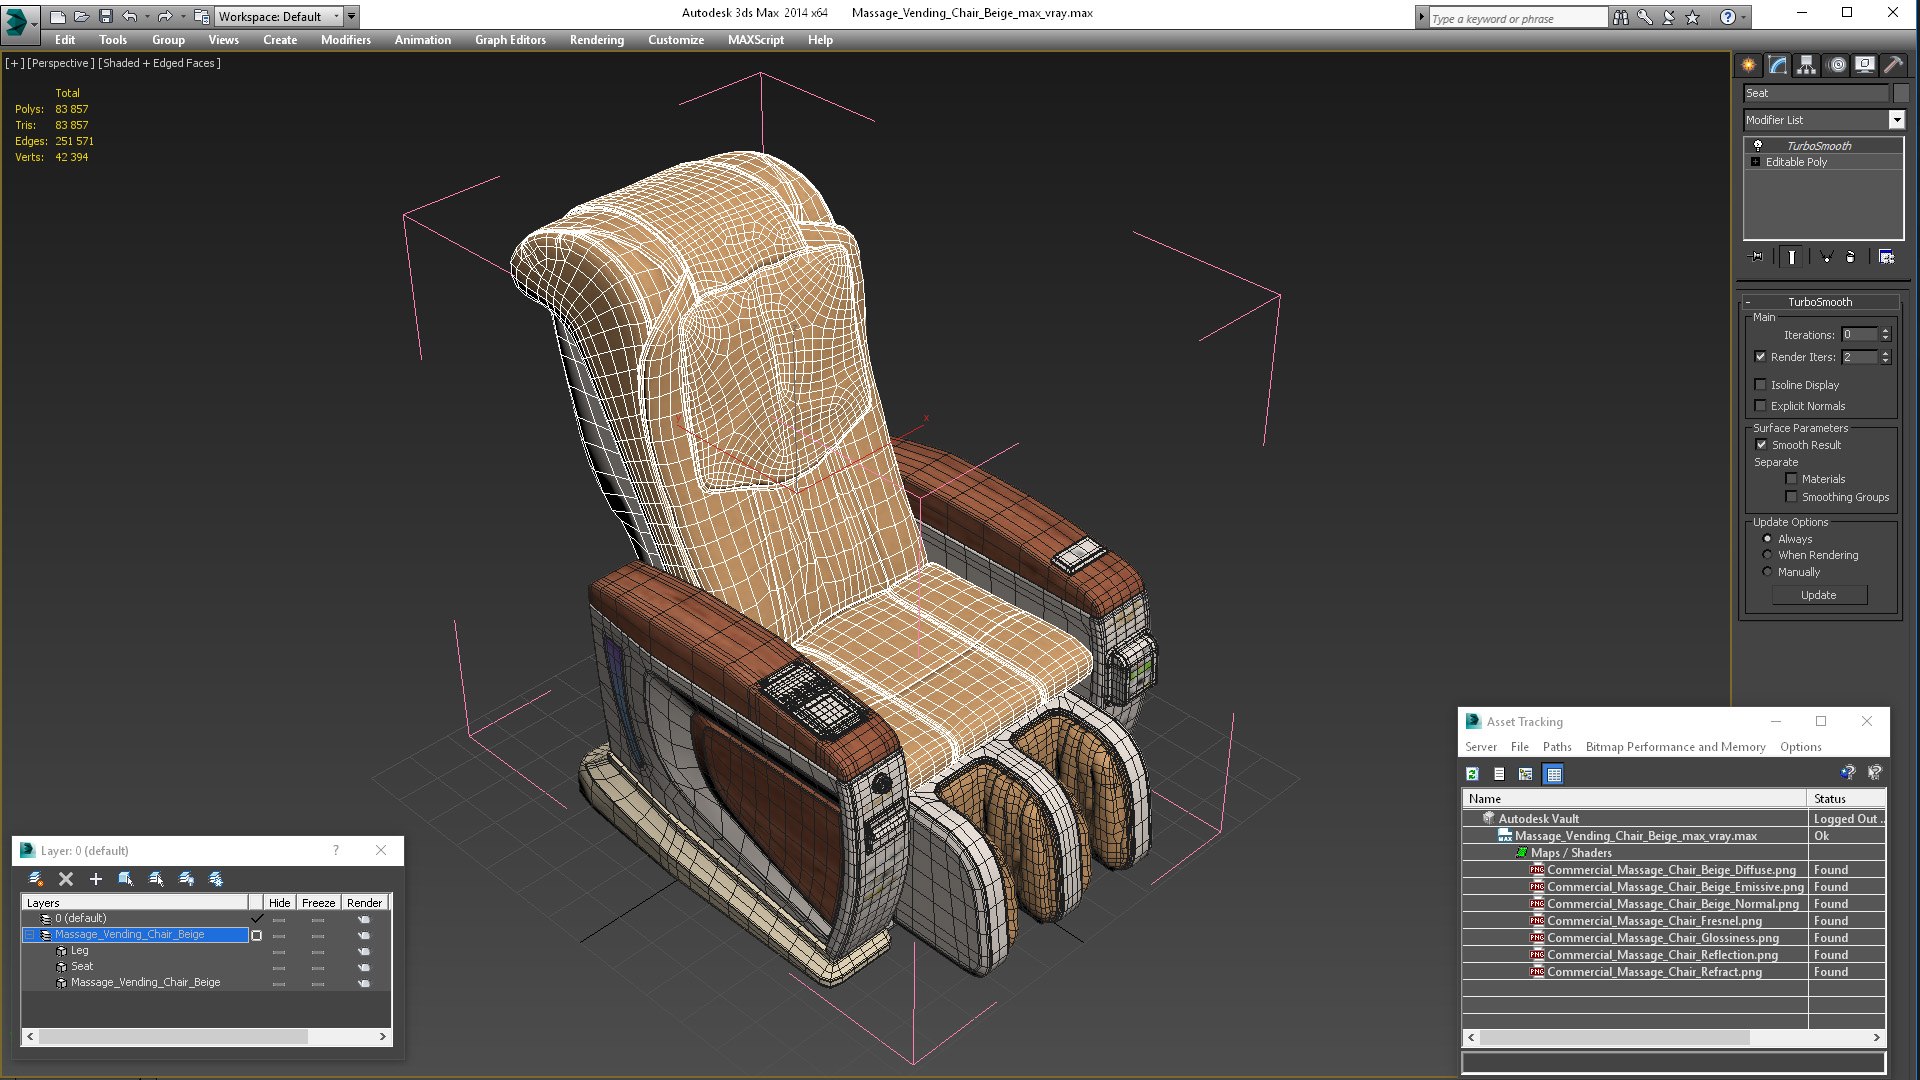Viewport: 1920px width, 1080px height.
Task: Click Add Selected Objects plus icon in the Layer dialog
Action: pyautogui.click(x=96, y=879)
